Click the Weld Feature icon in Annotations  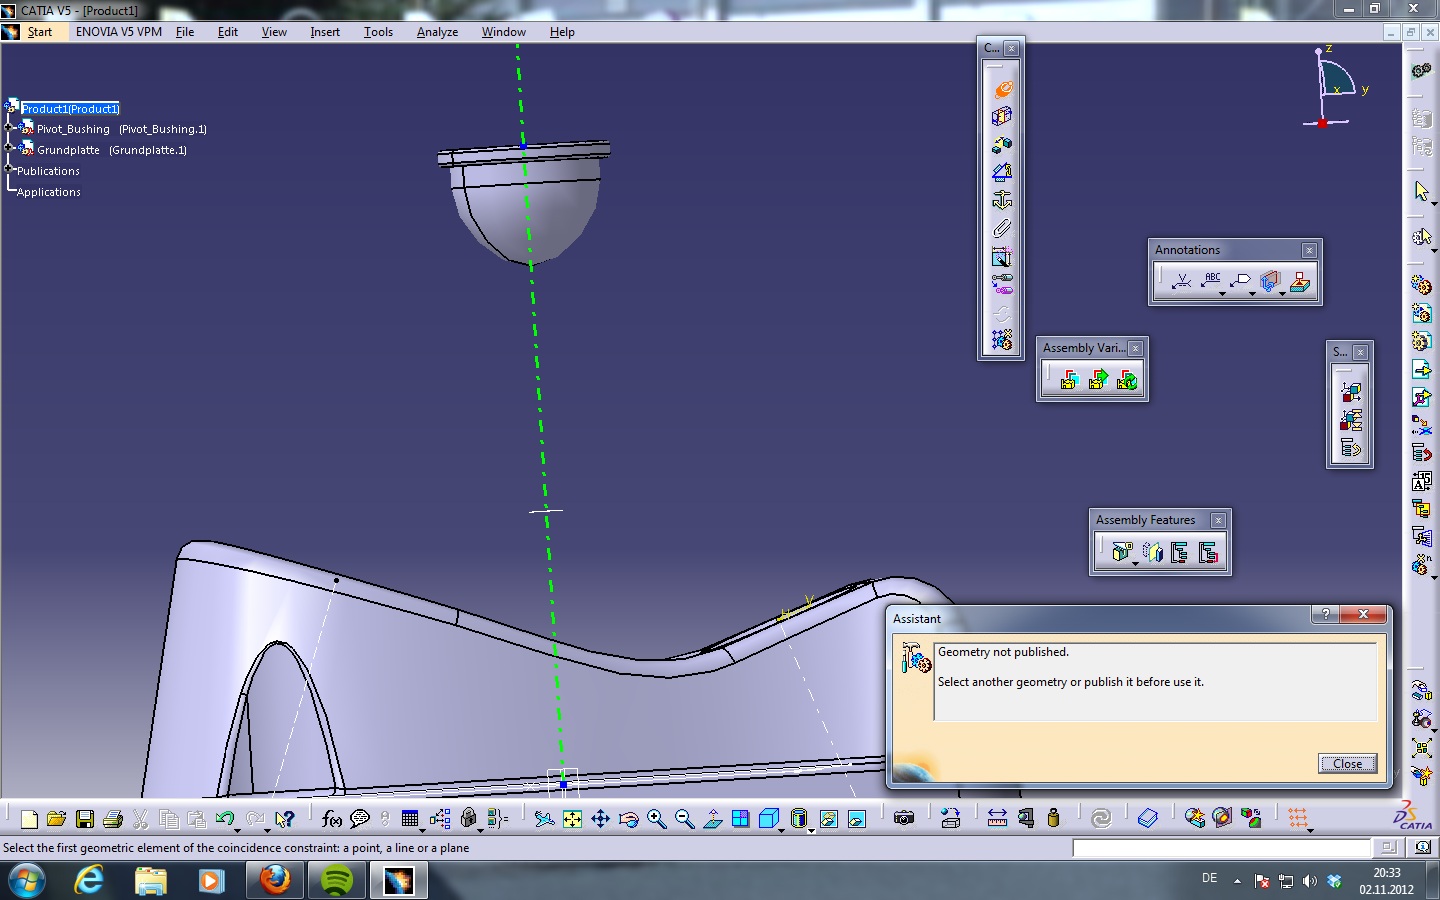[1181, 282]
